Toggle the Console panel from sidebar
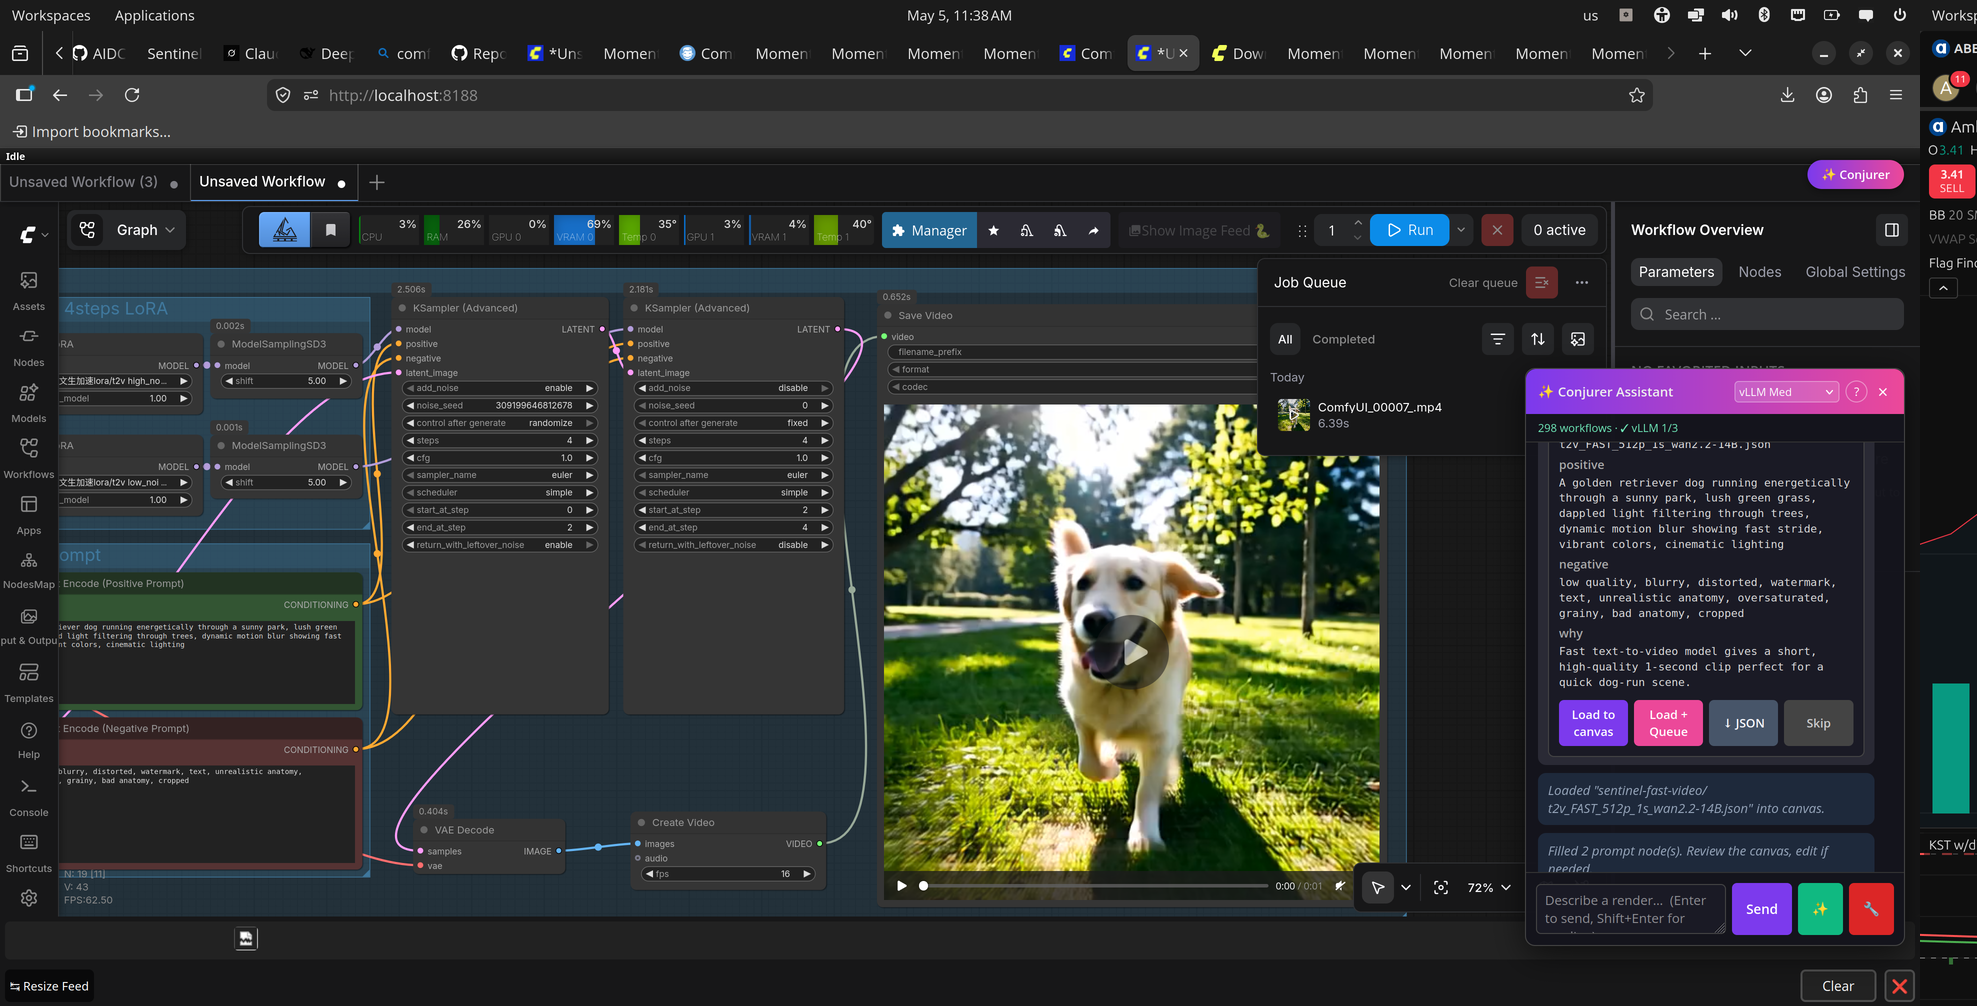The height and width of the screenshot is (1006, 1977). coord(29,796)
